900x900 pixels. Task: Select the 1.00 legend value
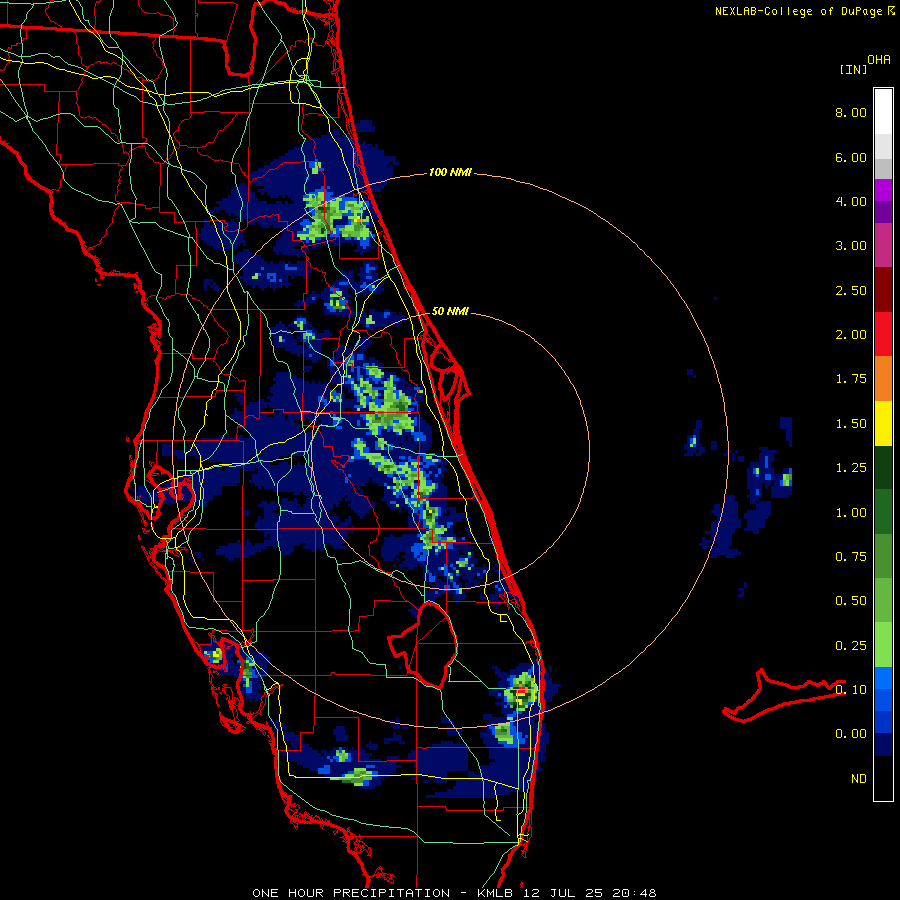coord(851,513)
